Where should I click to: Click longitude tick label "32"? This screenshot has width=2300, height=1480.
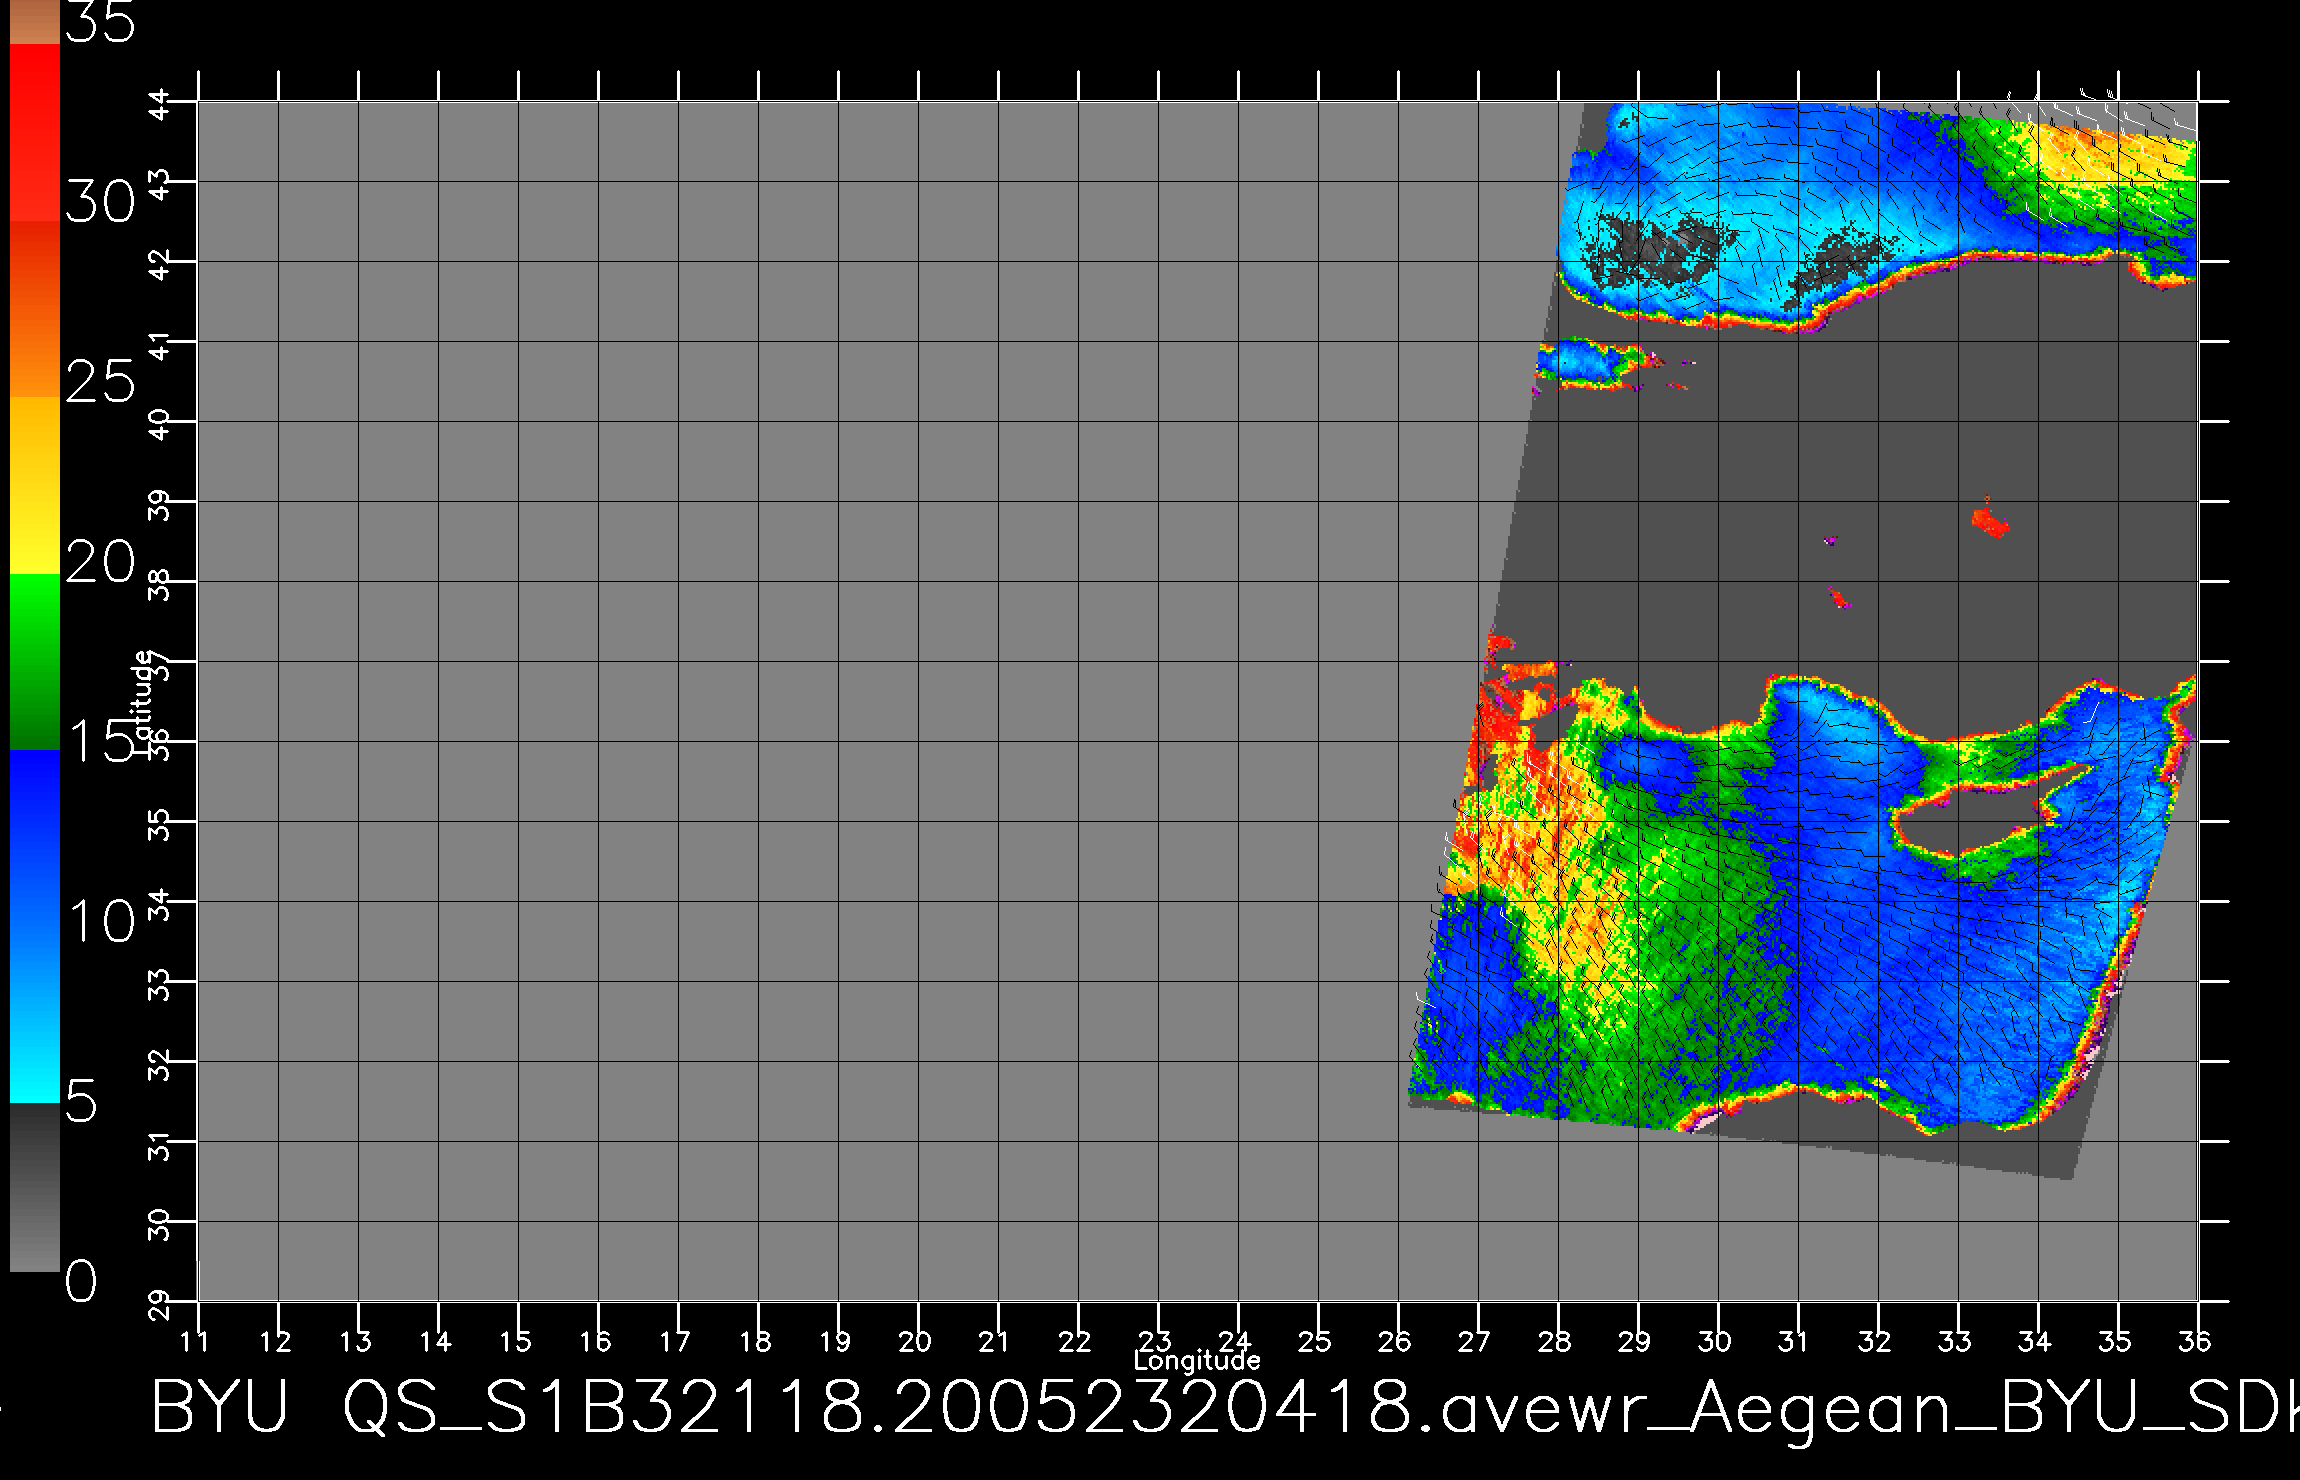(x=1875, y=1341)
